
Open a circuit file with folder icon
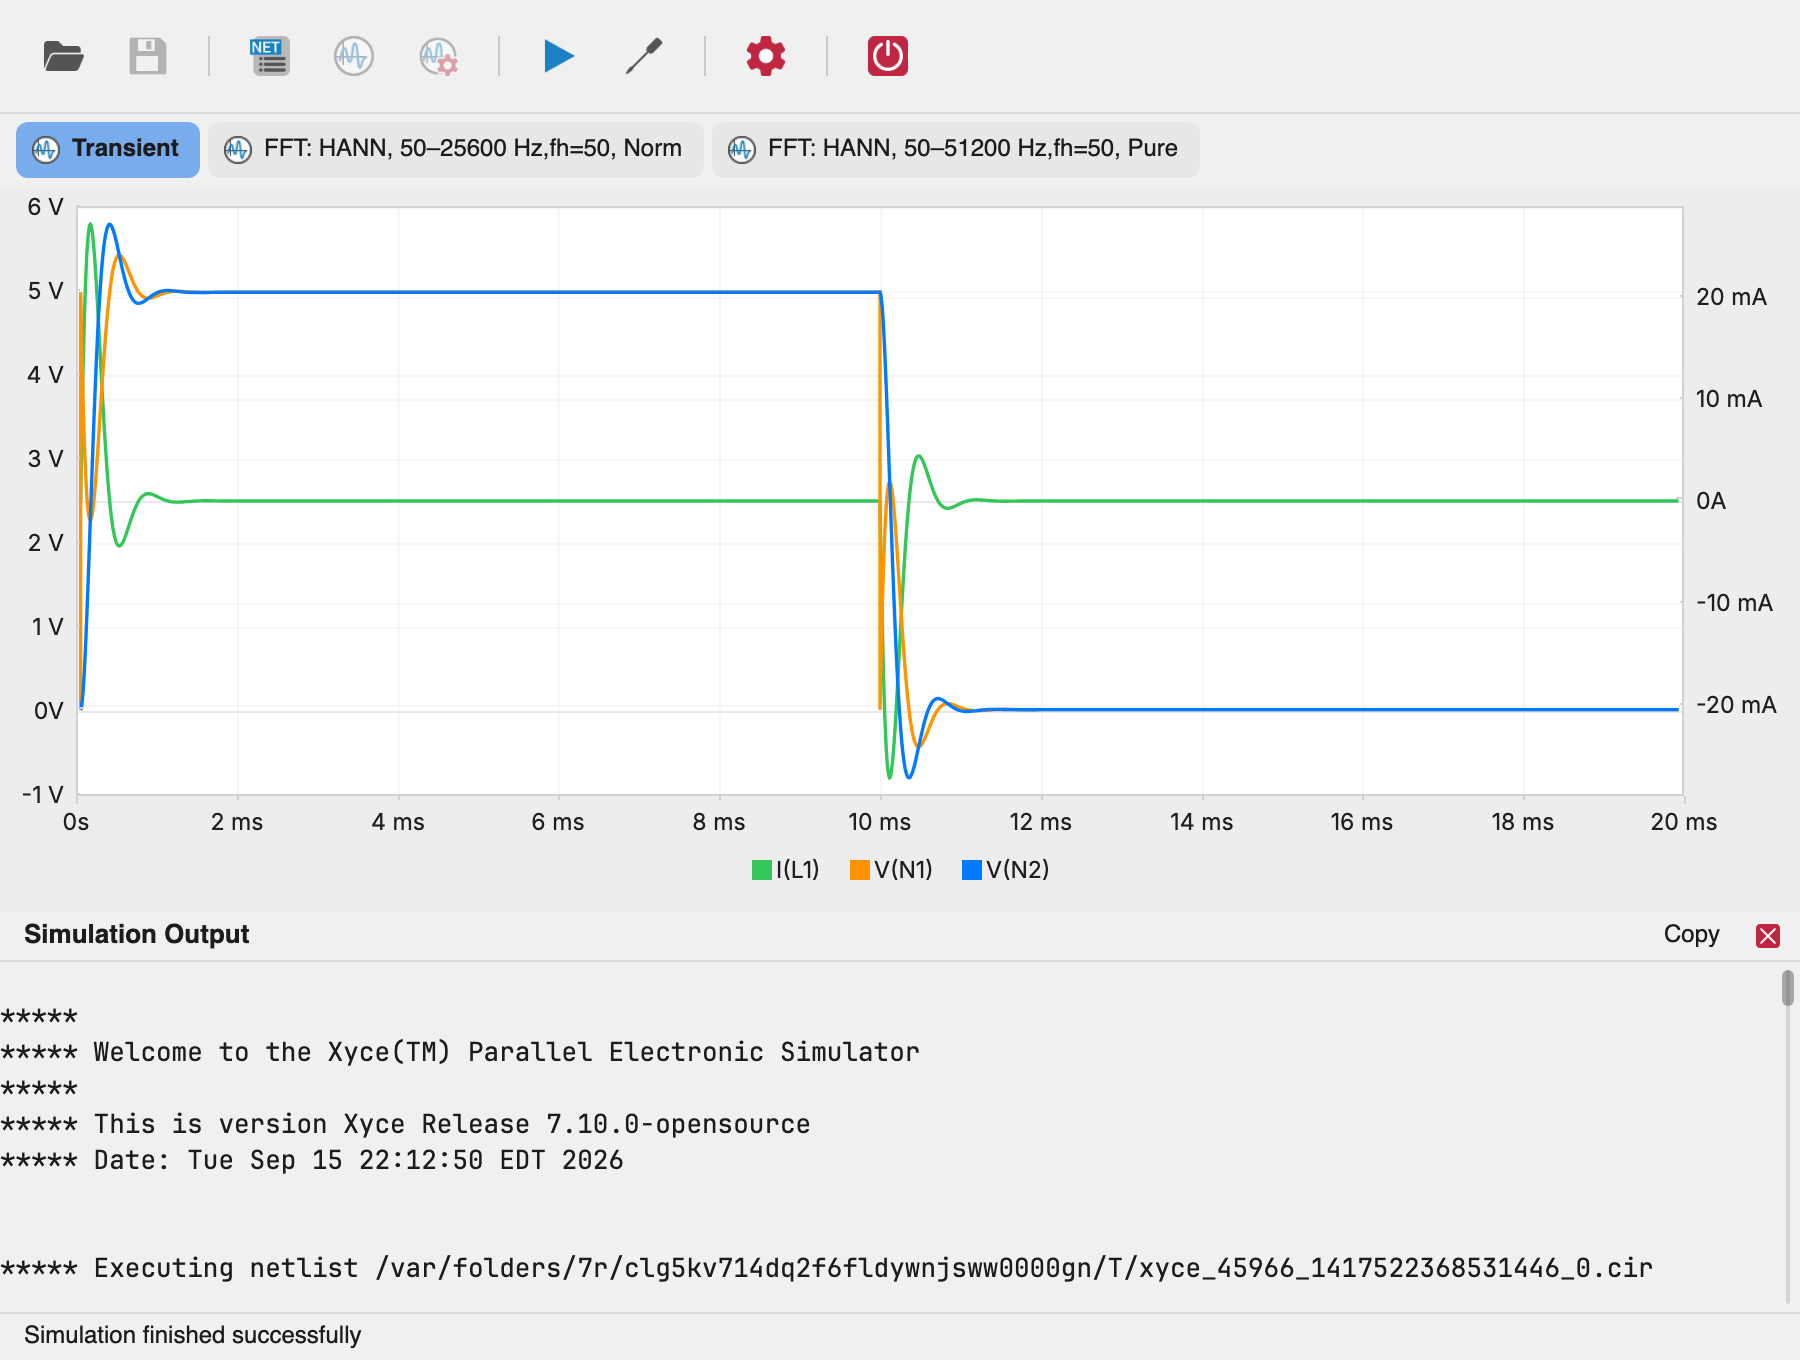[x=63, y=56]
